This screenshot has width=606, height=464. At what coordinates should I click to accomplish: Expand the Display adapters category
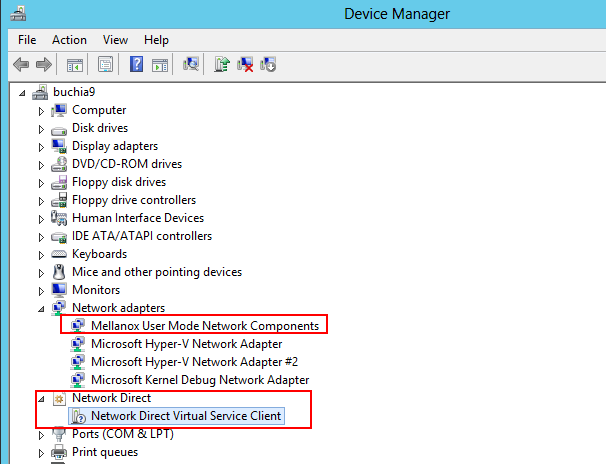41,146
